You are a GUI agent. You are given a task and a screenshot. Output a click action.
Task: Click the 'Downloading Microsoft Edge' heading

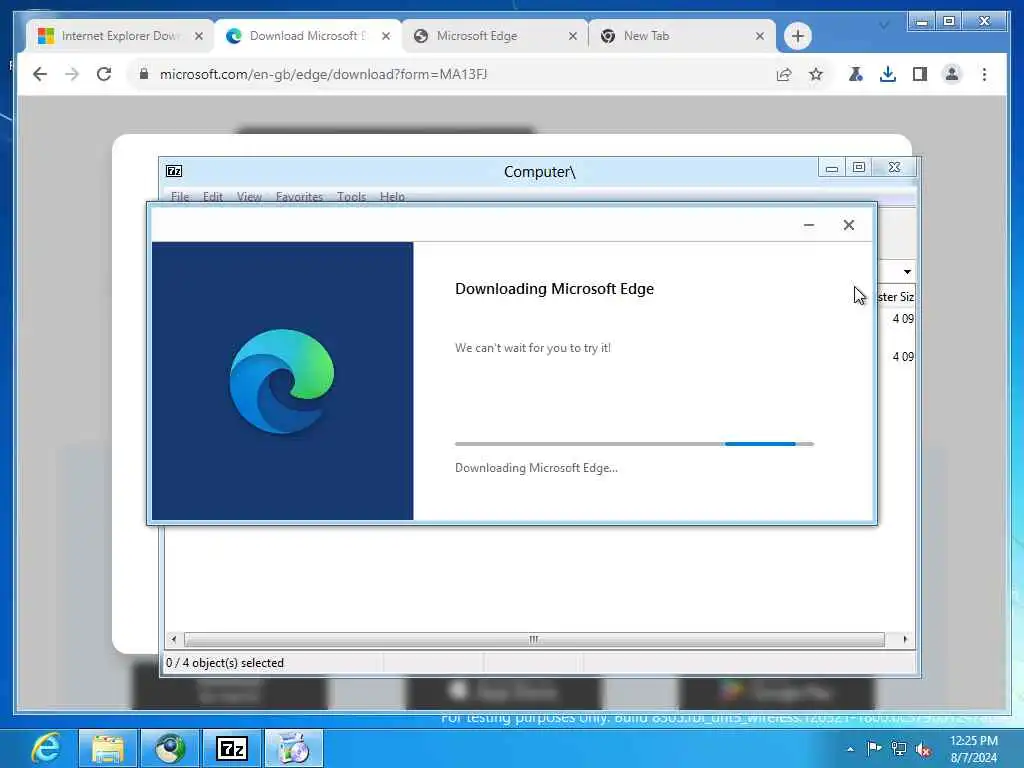tap(554, 289)
